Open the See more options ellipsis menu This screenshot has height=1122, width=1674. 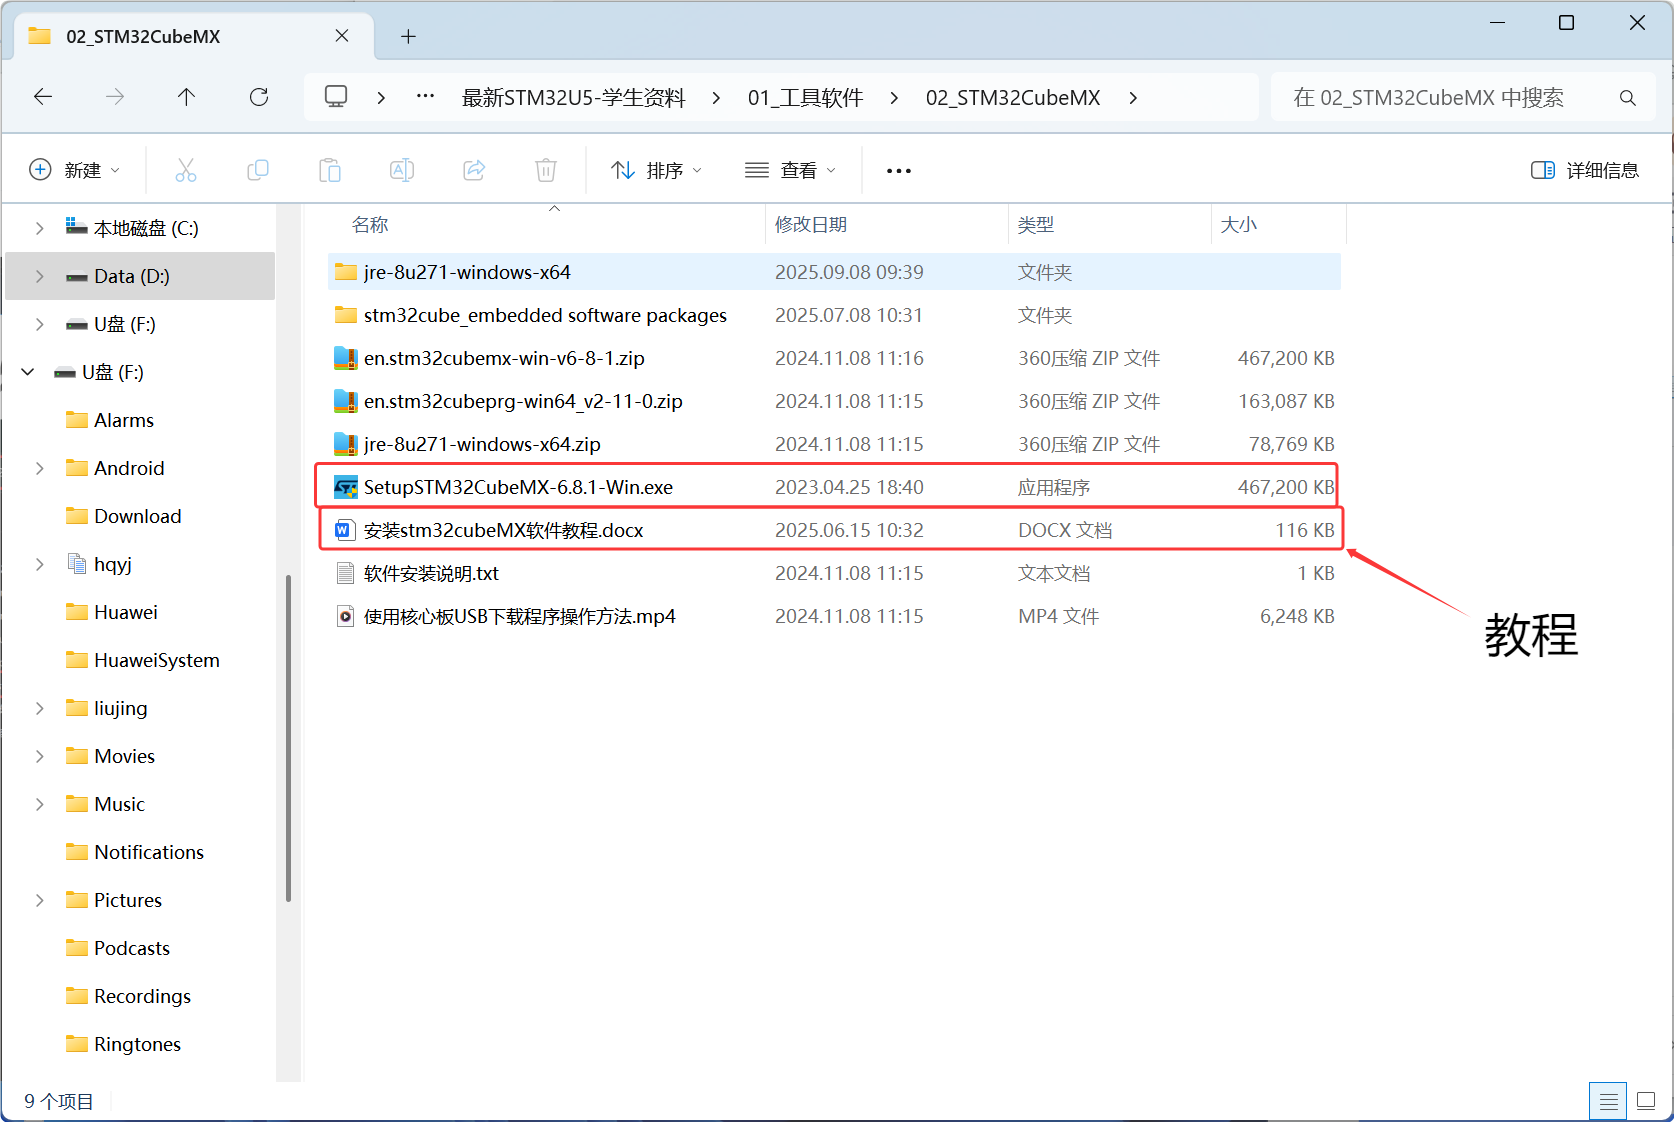click(x=899, y=171)
